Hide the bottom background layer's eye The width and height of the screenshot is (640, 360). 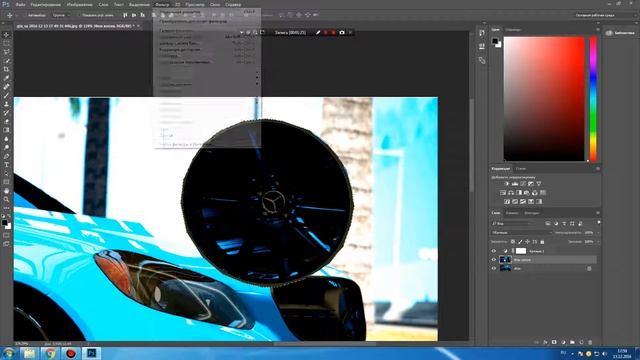pos(494,268)
